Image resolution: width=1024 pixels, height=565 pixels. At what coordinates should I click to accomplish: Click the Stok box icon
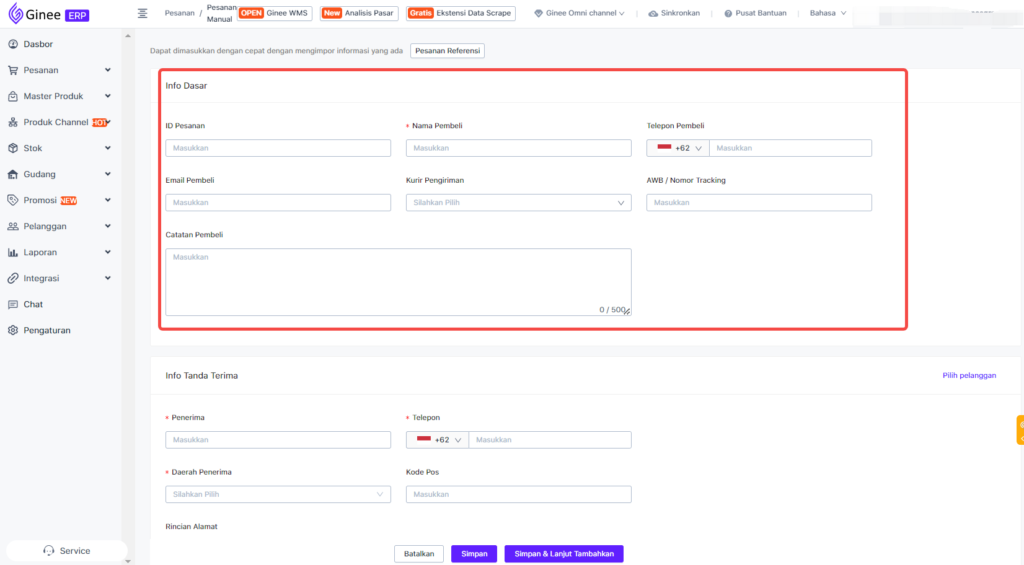point(13,148)
